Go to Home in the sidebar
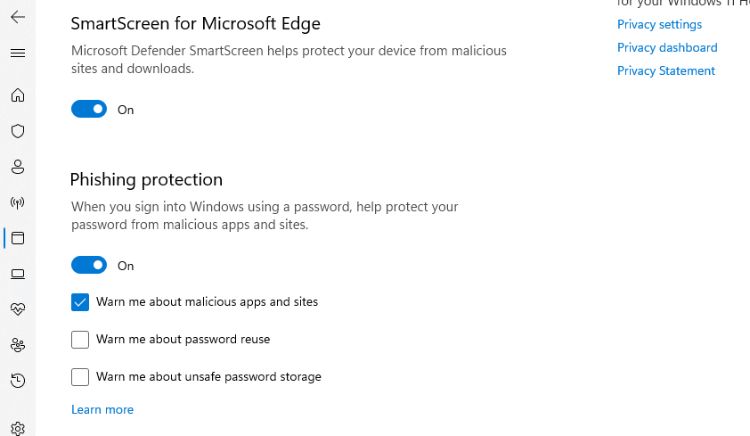The width and height of the screenshot is (750, 436). (x=17, y=96)
